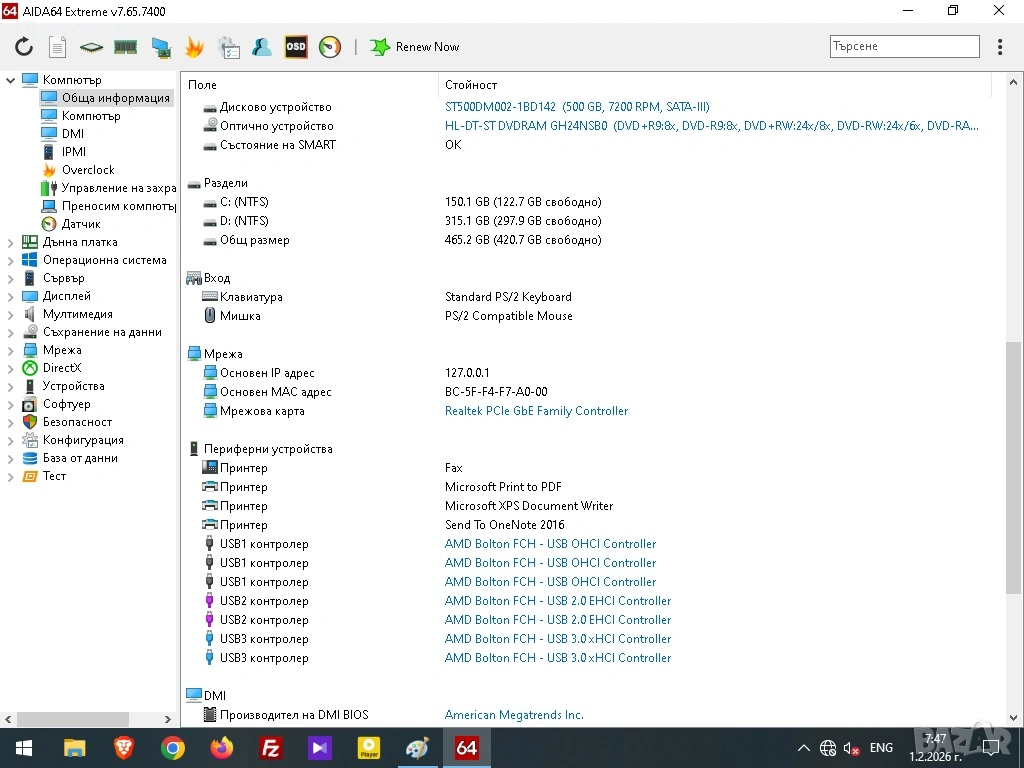Collapse the Компютър root tree node
The image size is (1024, 768).
click(x=11, y=80)
